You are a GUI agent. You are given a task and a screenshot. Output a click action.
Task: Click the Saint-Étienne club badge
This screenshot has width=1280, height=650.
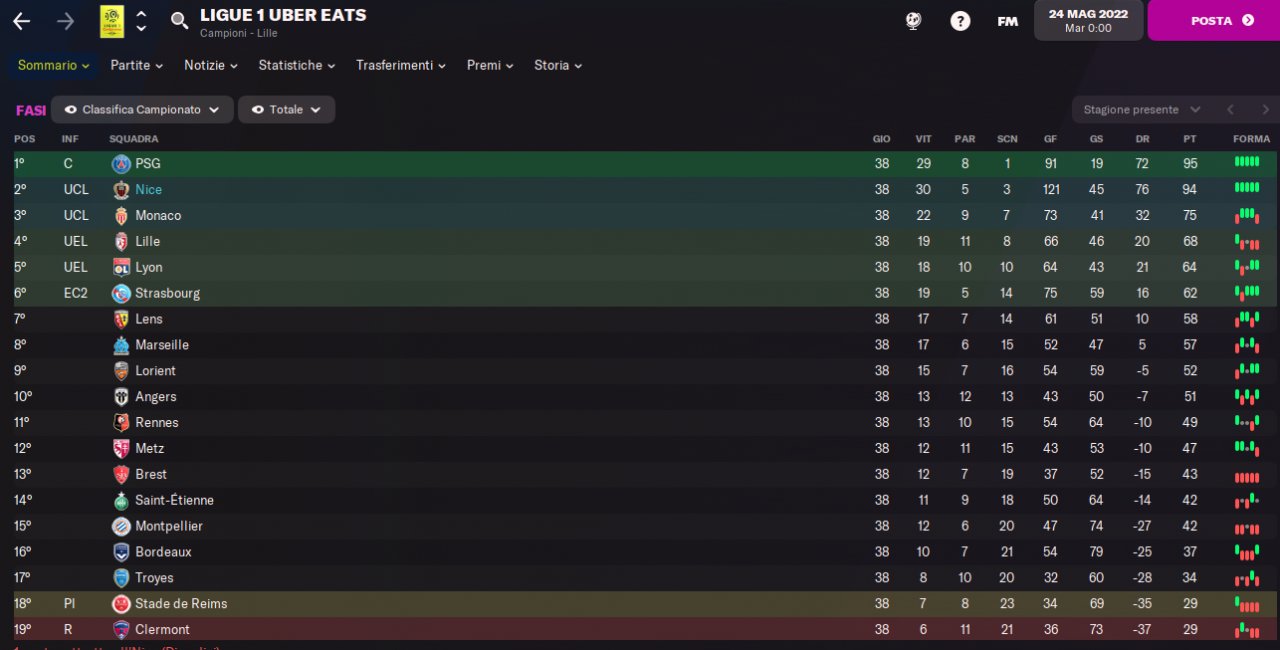[121, 500]
